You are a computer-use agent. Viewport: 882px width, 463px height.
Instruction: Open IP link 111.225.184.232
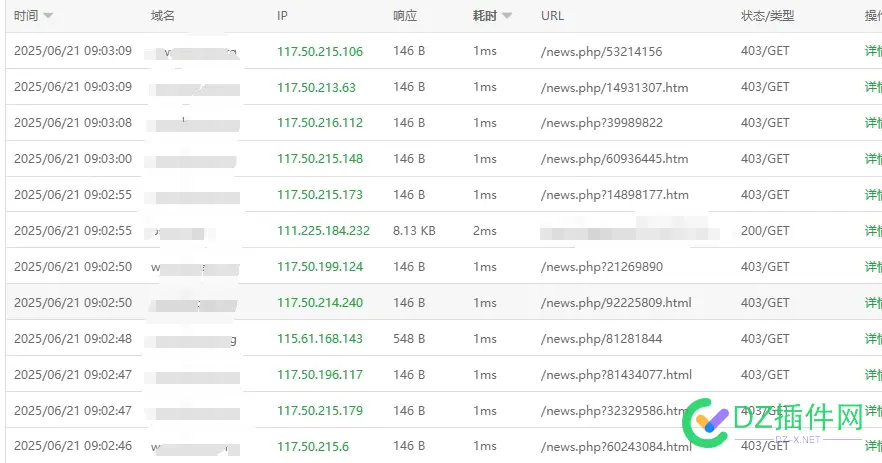pos(323,231)
